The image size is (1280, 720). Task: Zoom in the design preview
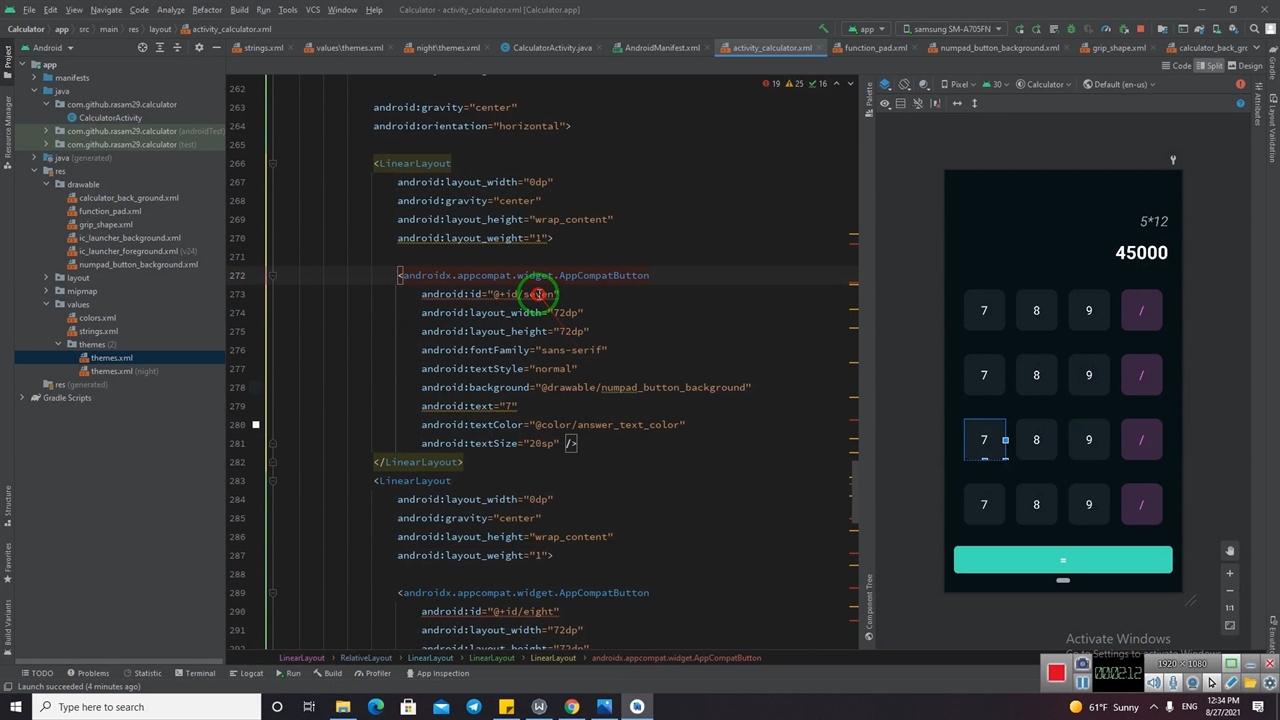tap(1230, 574)
